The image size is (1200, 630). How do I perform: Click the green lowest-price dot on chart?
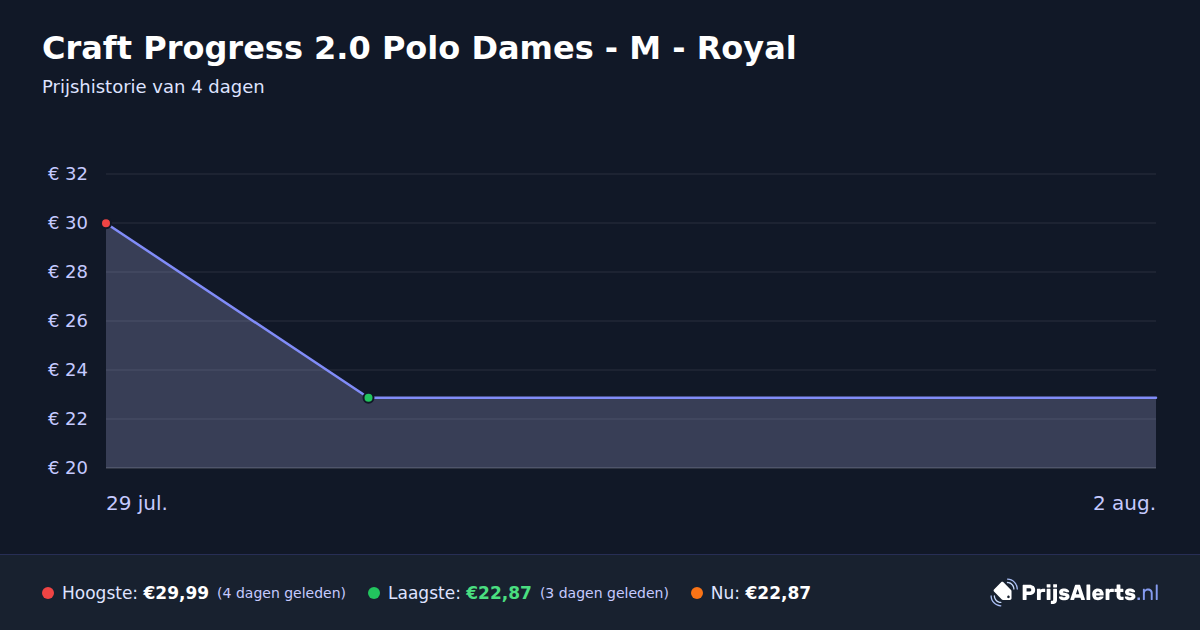tap(368, 398)
